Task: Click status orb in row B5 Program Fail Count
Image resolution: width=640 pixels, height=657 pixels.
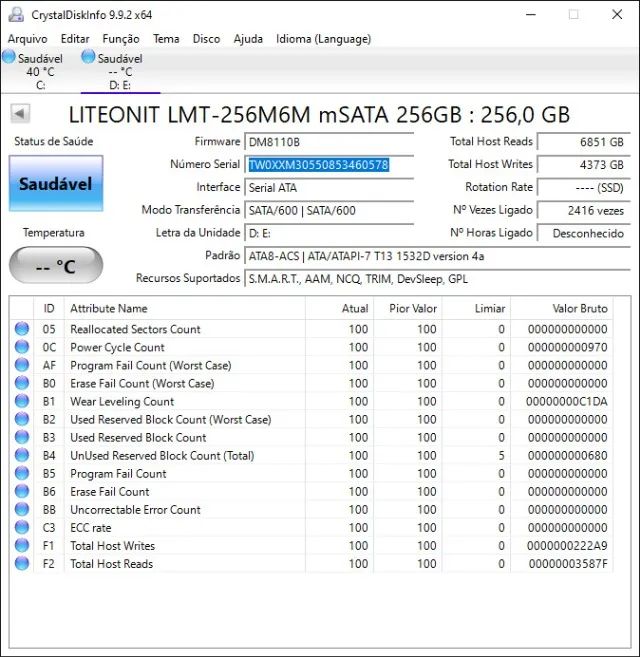Action: click(22, 473)
